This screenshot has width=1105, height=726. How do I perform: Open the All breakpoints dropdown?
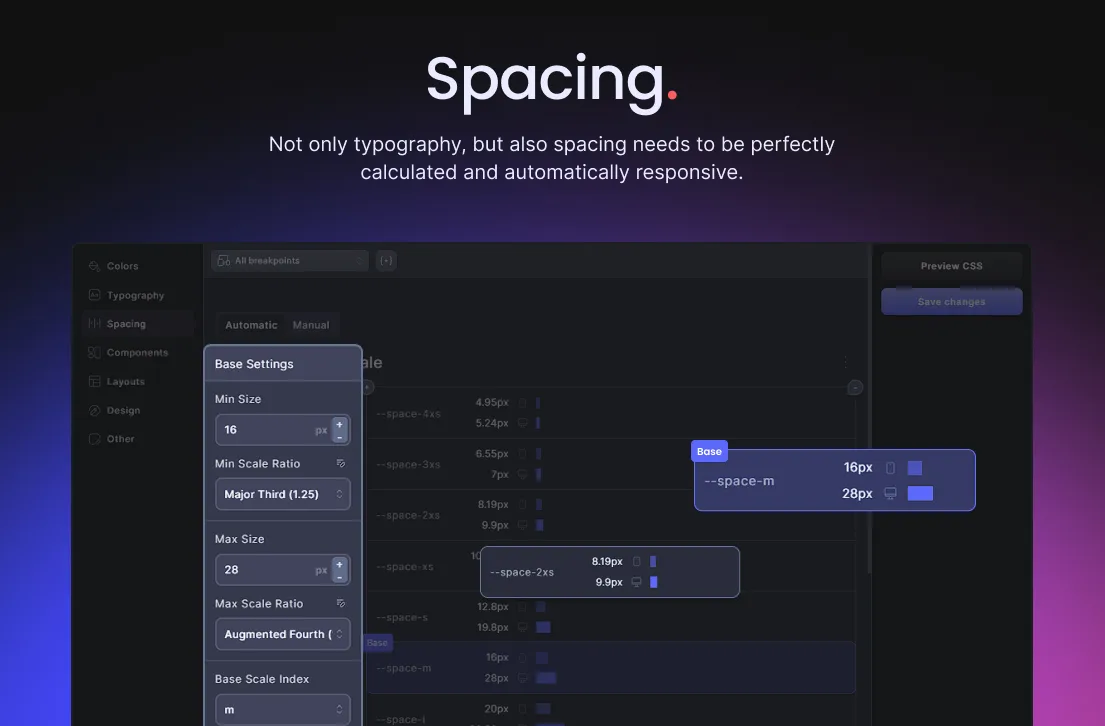tap(290, 261)
